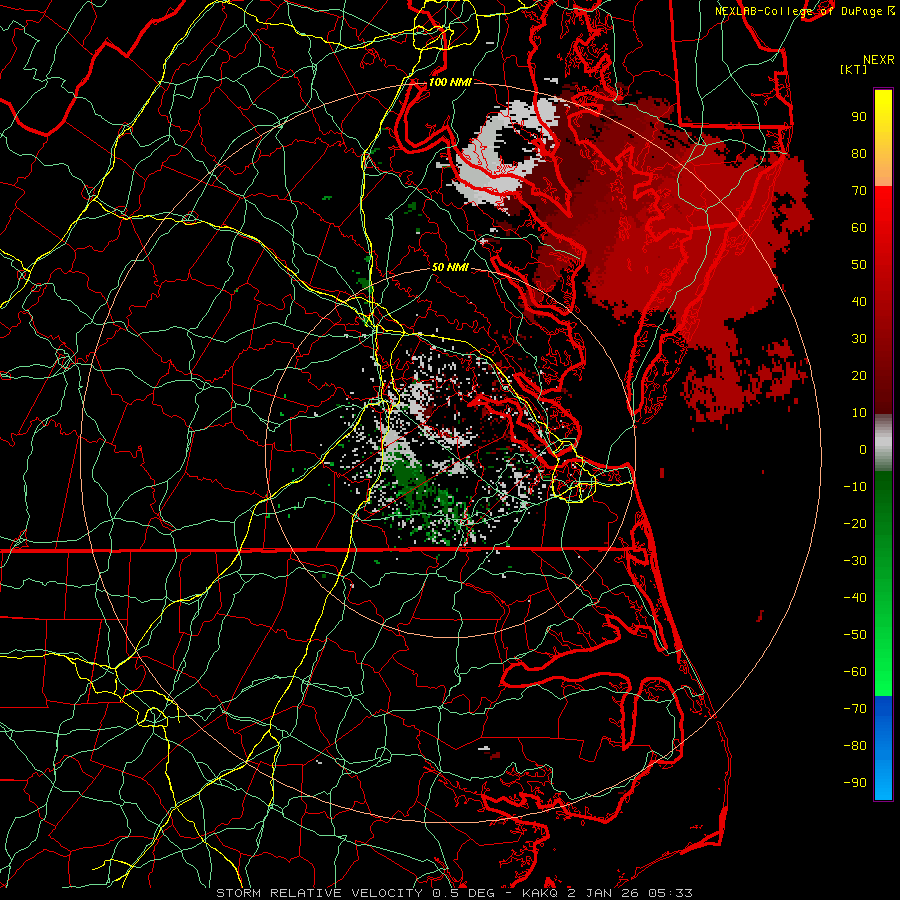Click the -70 value on the velocity scale
The width and height of the screenshot is (900, 900).
coord(855,709)
